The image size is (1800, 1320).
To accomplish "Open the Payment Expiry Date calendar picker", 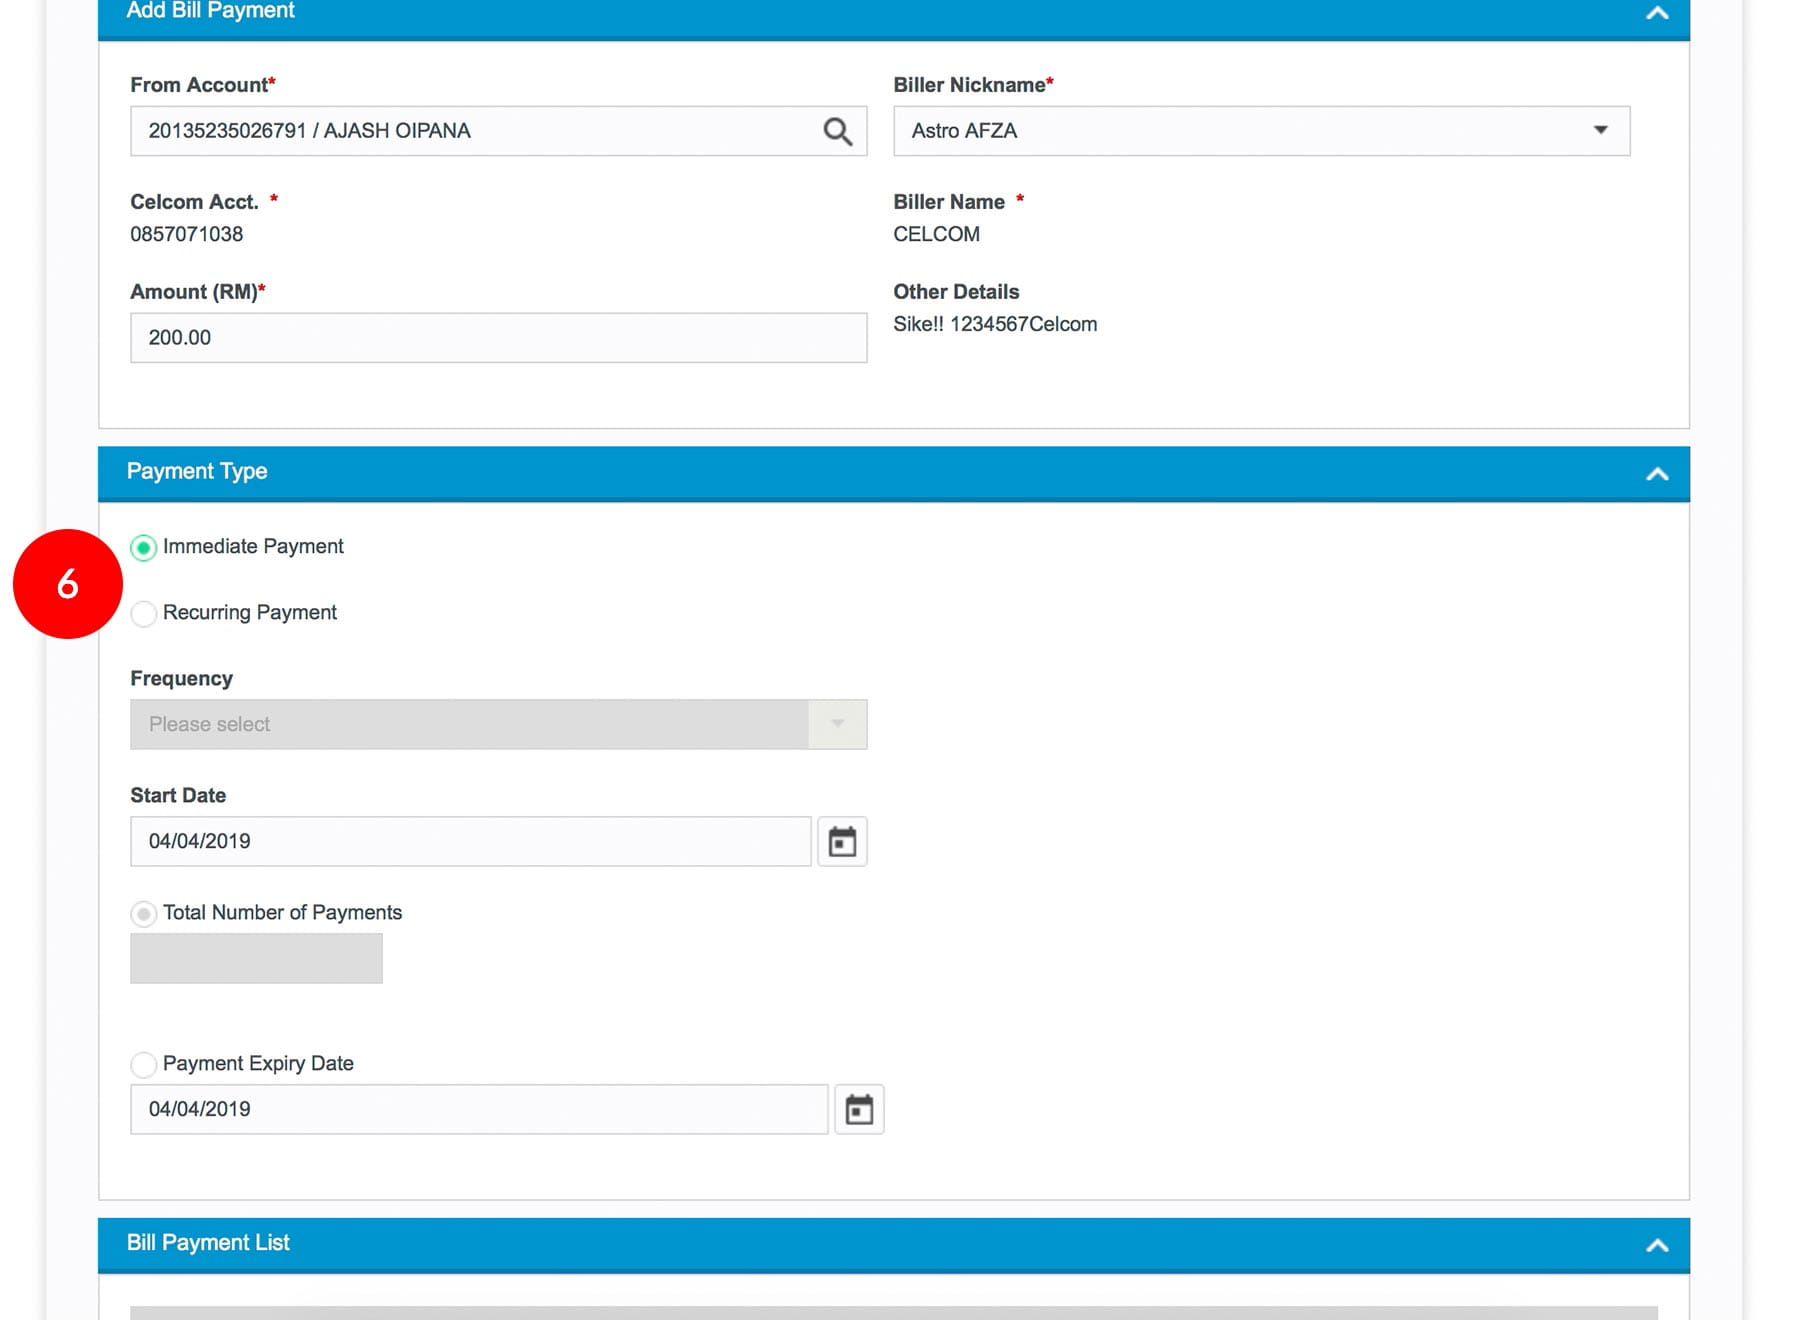I will (859, 1109).
